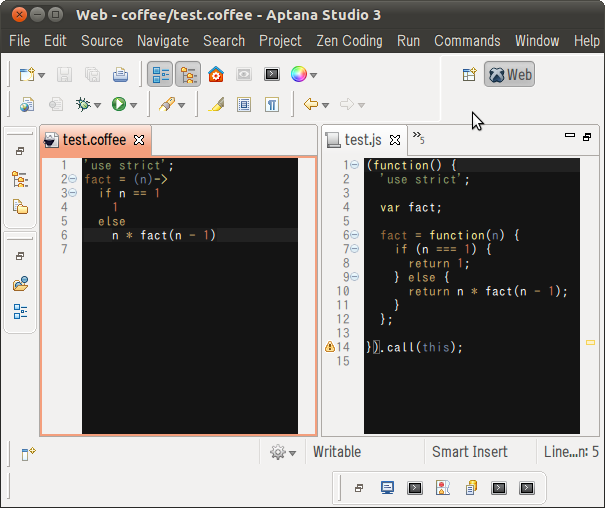Collapse fold marker on coffee line 2
The width and height of the screenshot is (605, 508).
(x=73, y=179)
